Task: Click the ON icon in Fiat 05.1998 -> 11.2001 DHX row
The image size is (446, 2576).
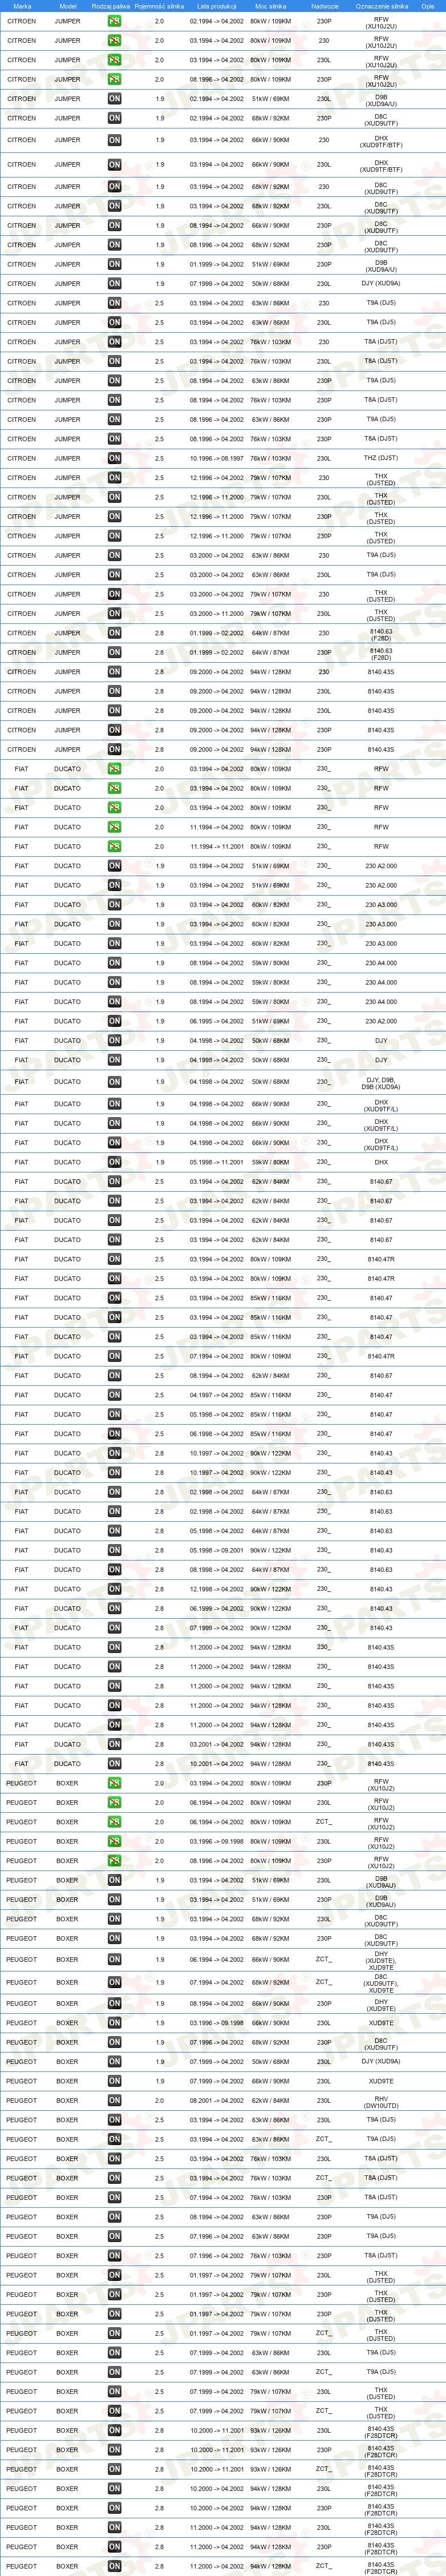Action: coord(114,1162)
